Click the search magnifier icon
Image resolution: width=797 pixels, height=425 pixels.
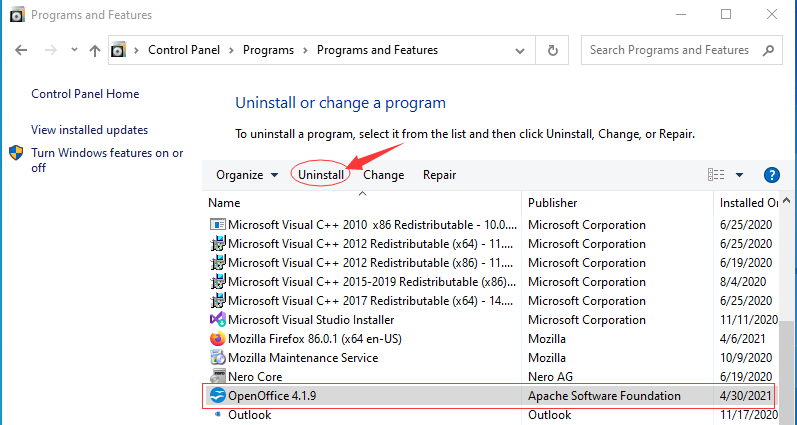coord(768,50)
